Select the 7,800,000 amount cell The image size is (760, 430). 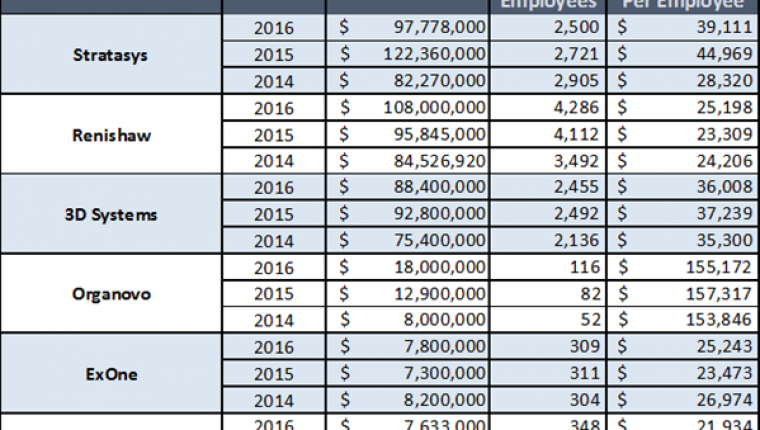tap(408, 347)
